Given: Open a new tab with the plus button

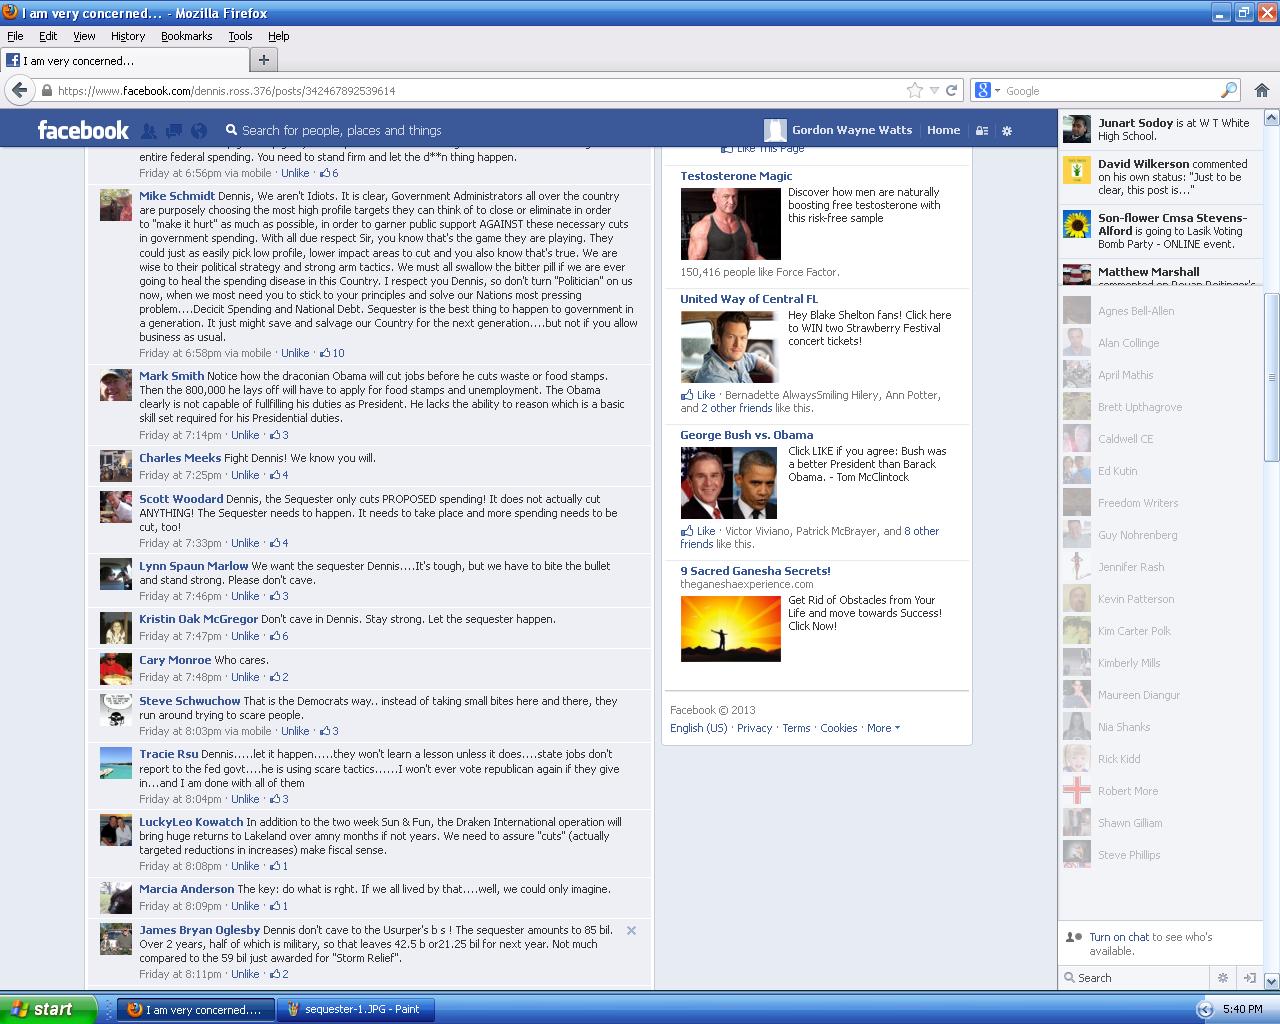Looking at the screenshot, I should [263, 60].
